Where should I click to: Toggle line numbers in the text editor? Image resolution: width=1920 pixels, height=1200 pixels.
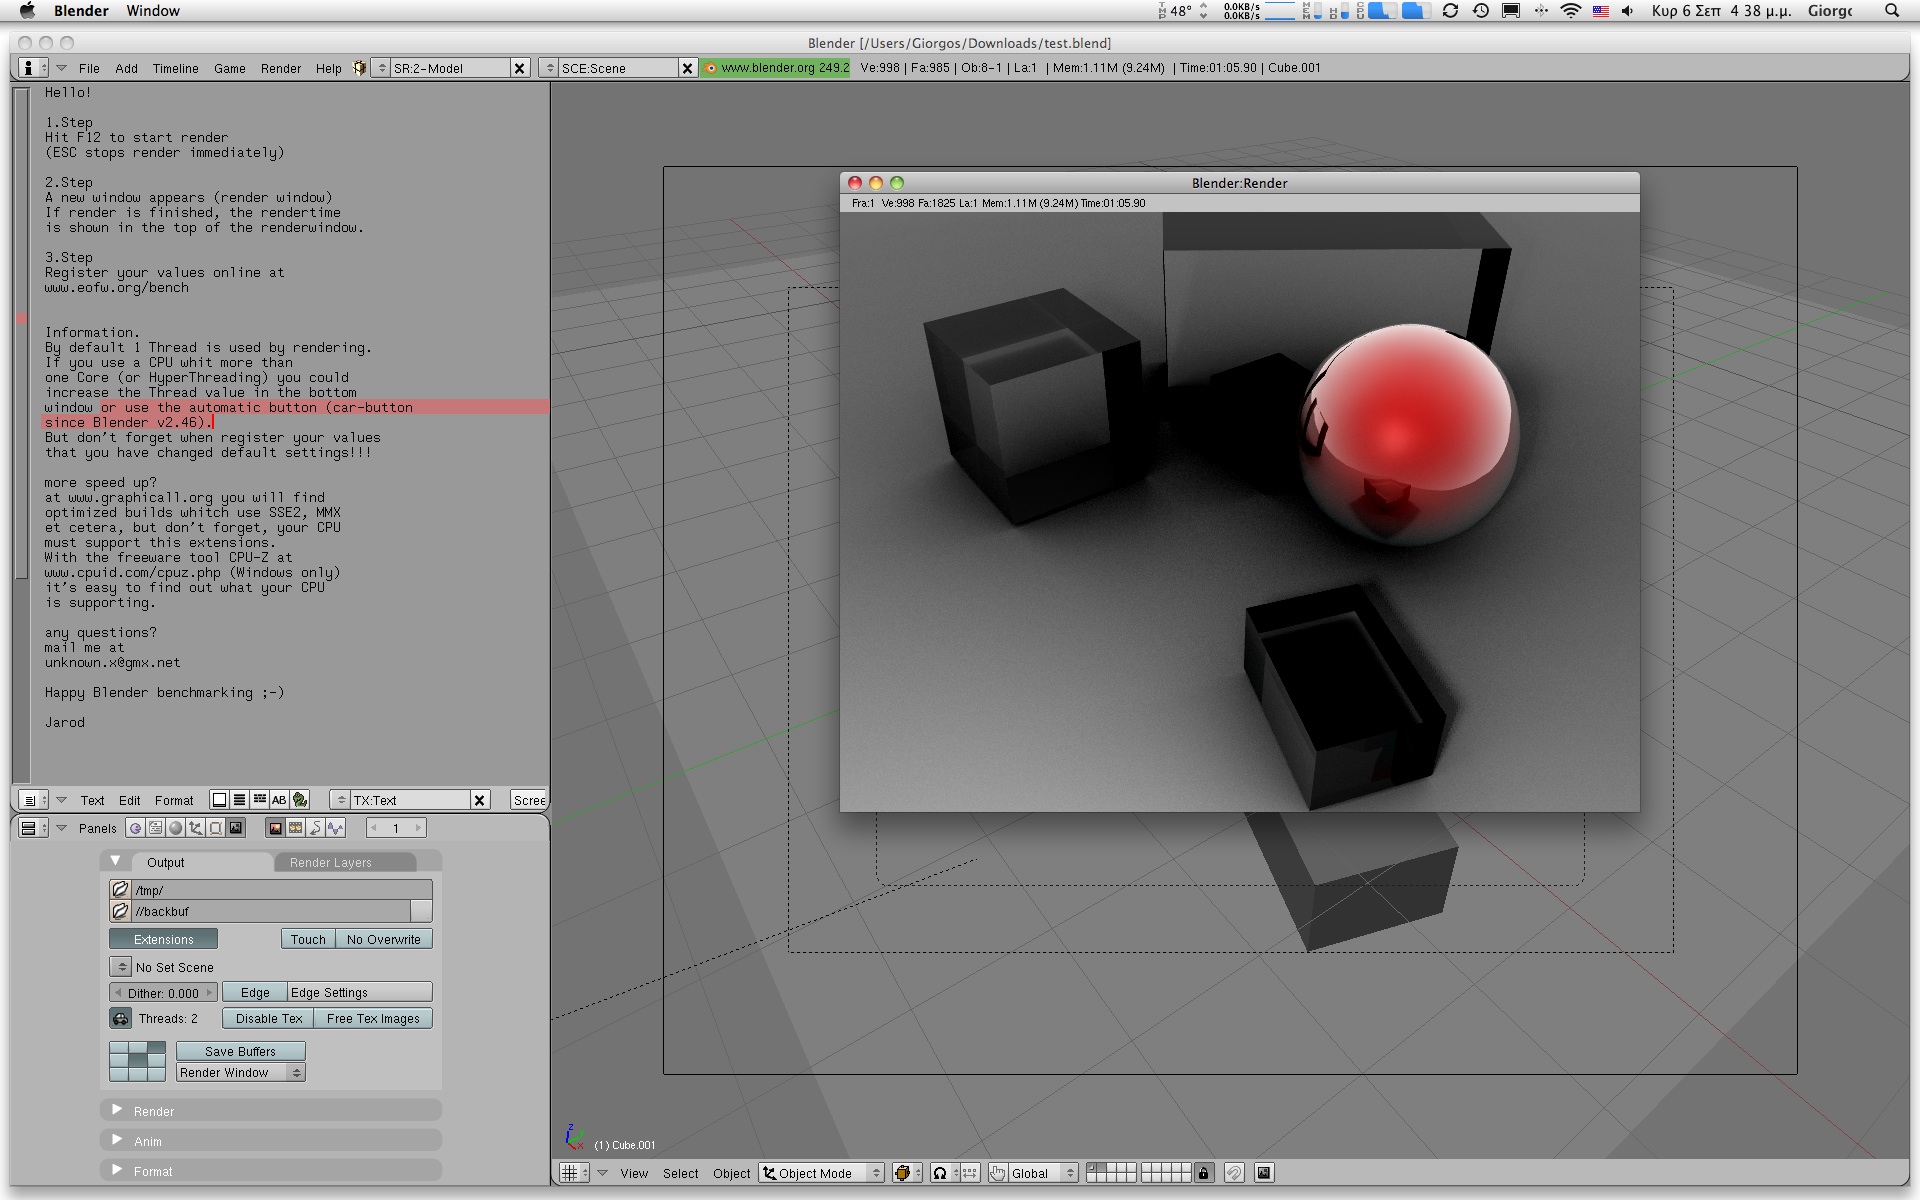tap(239, 800)
